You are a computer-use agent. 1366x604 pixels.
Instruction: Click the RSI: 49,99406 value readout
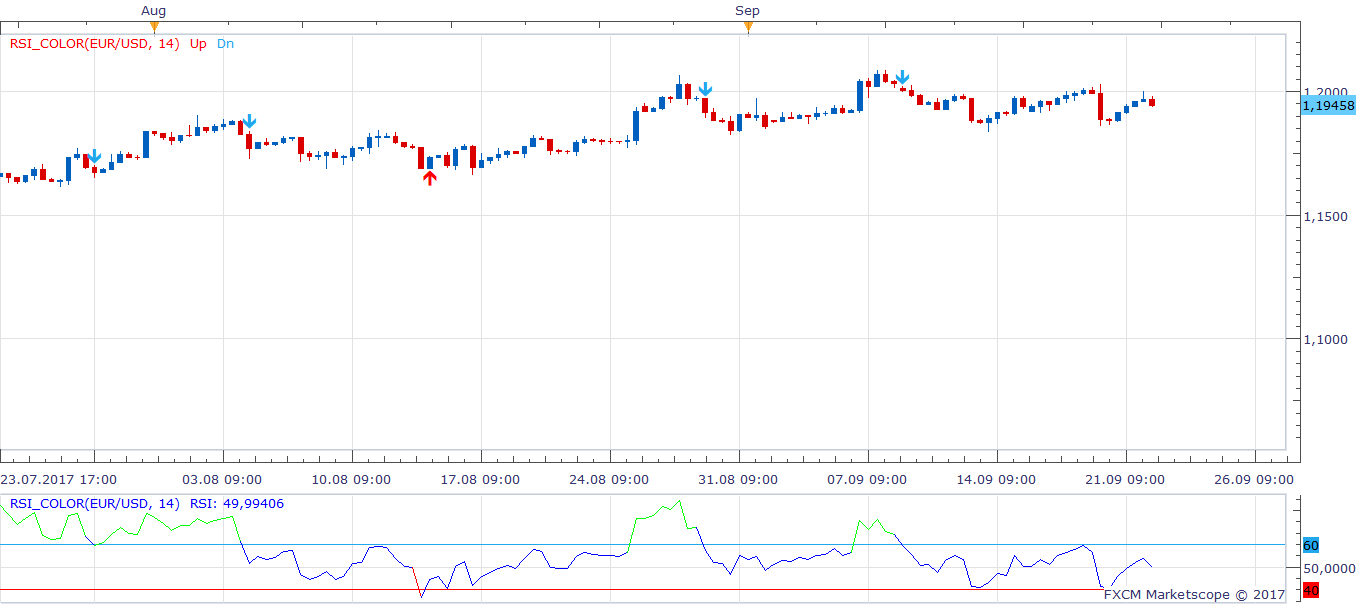236,504
